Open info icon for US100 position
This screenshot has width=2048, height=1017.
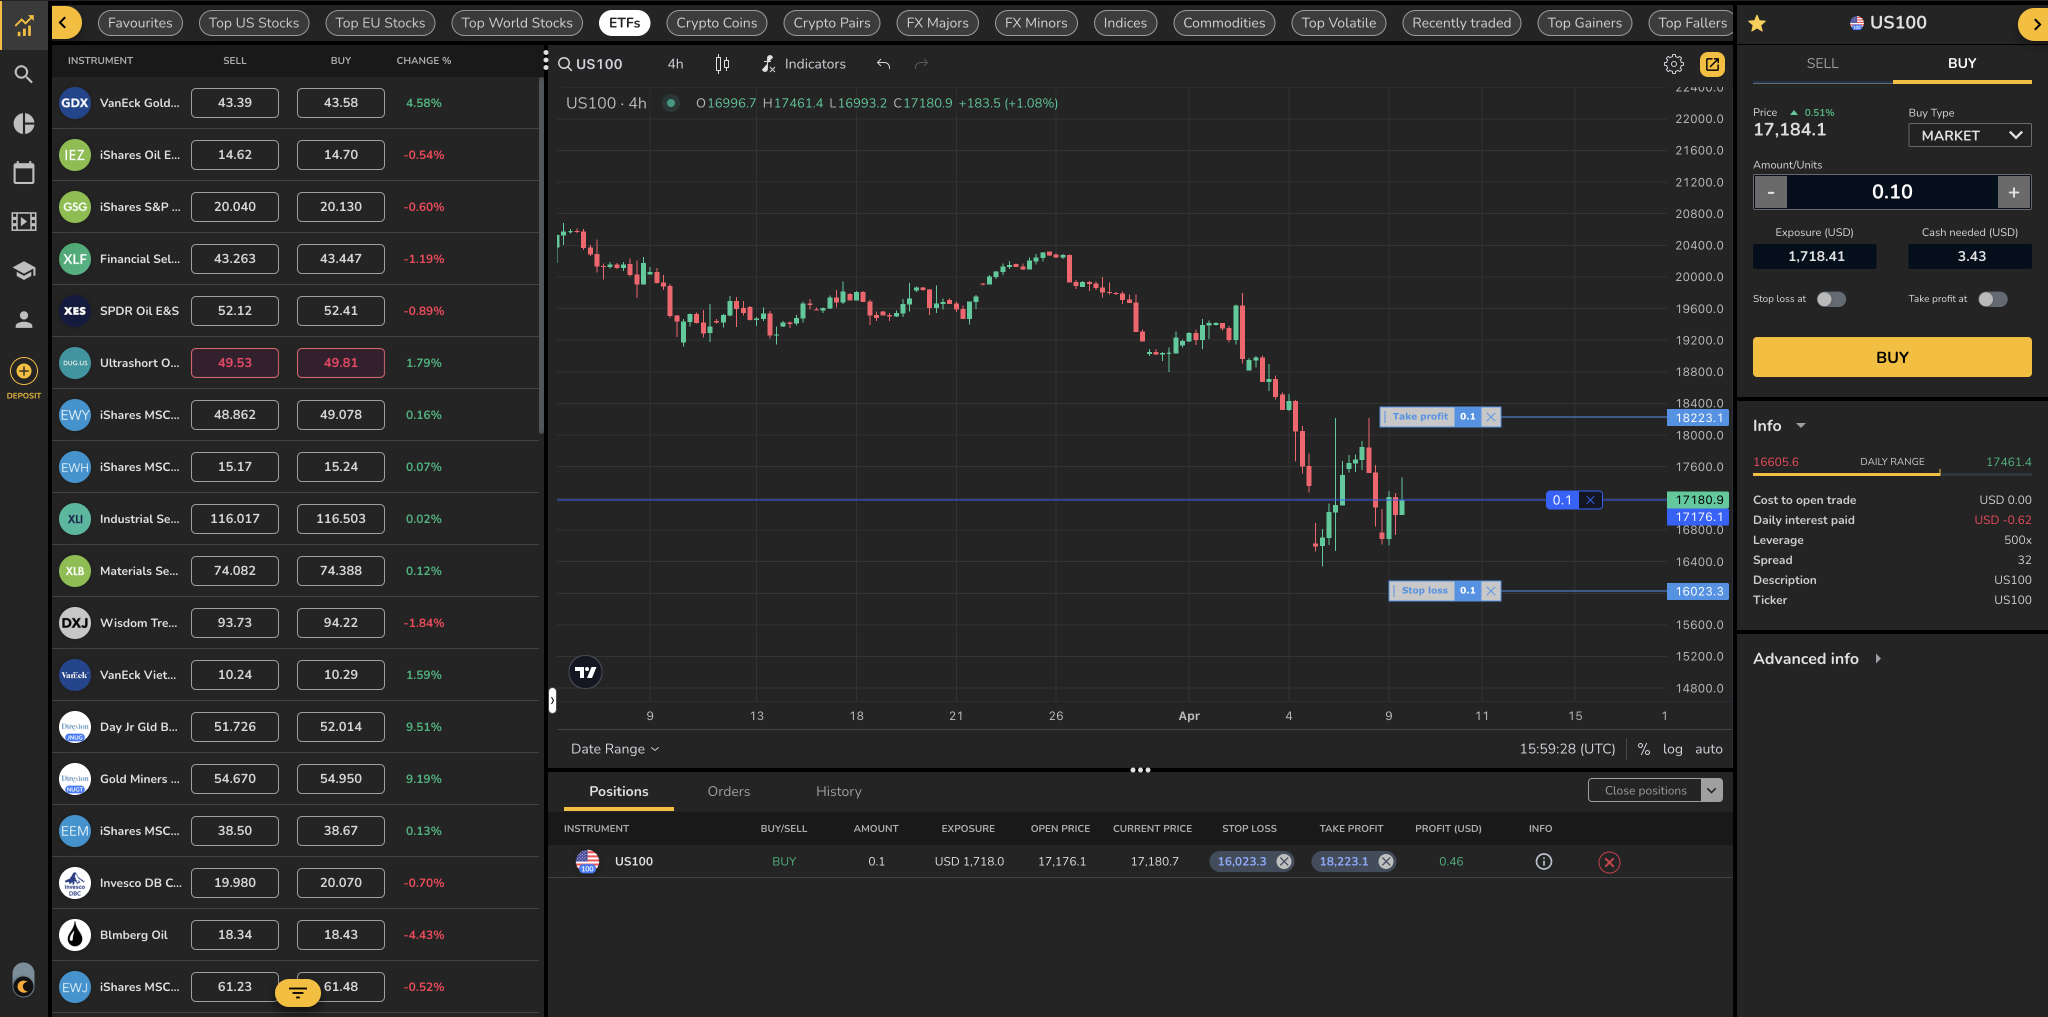[x=1544, y=861]
